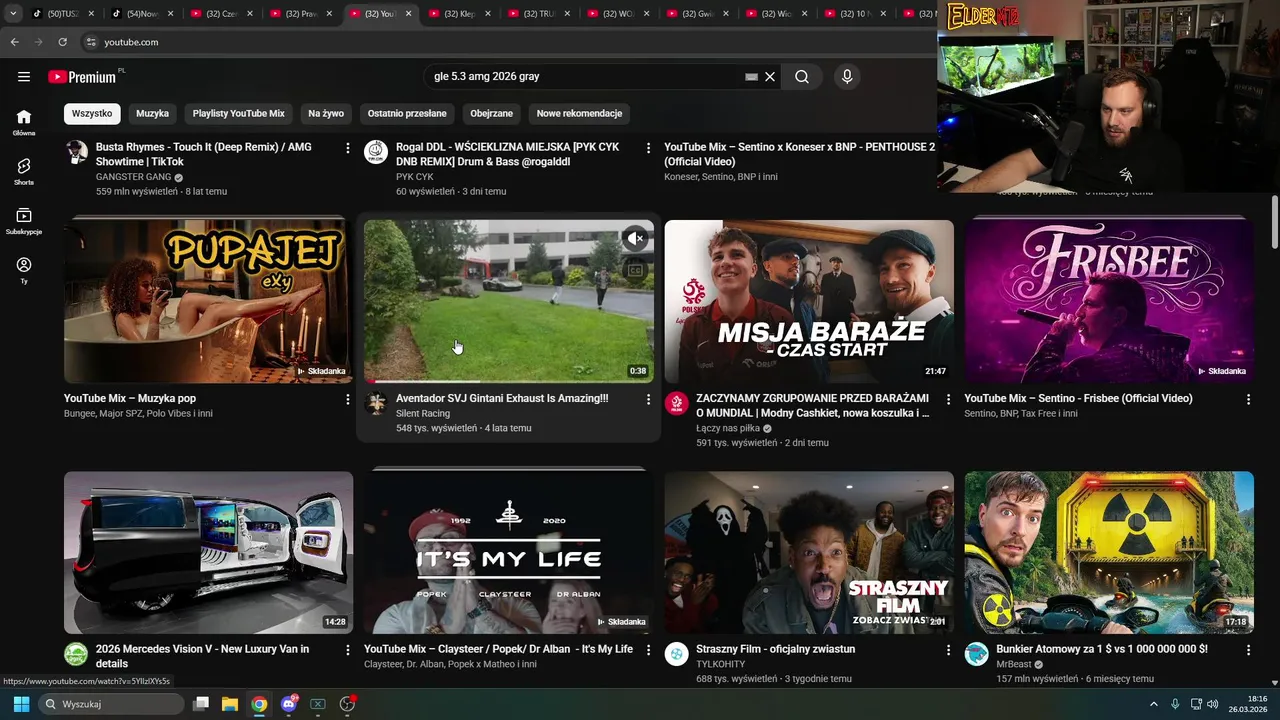Screen dimensions: 1280x720
Task: Open Shorts in the left sidebar
Action: tap(24, 172)
